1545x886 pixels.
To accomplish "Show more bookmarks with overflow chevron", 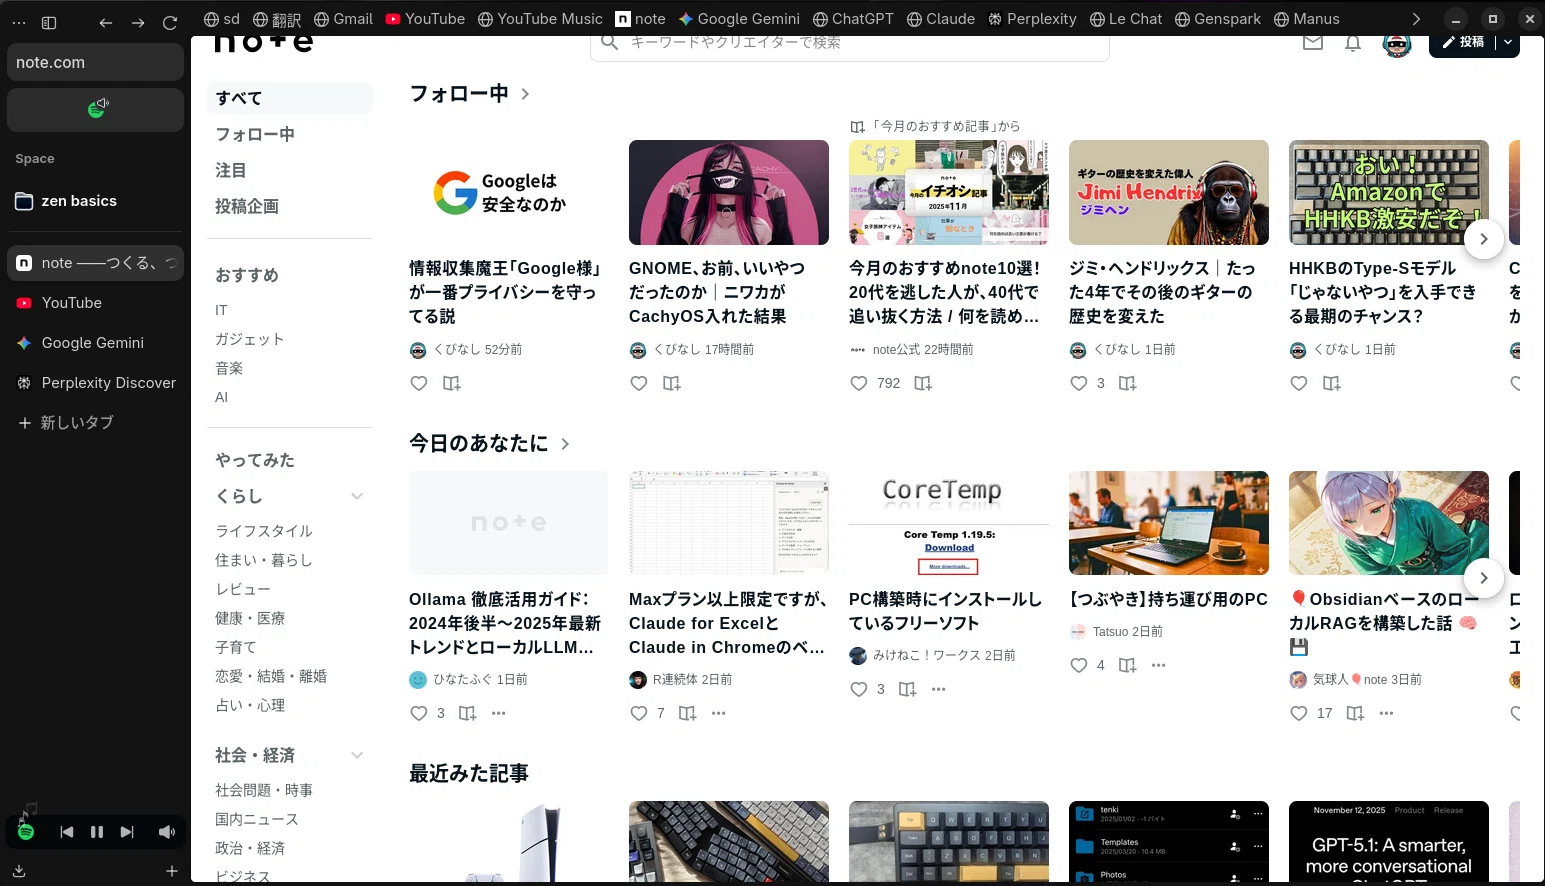I will tap(1416, 19).
